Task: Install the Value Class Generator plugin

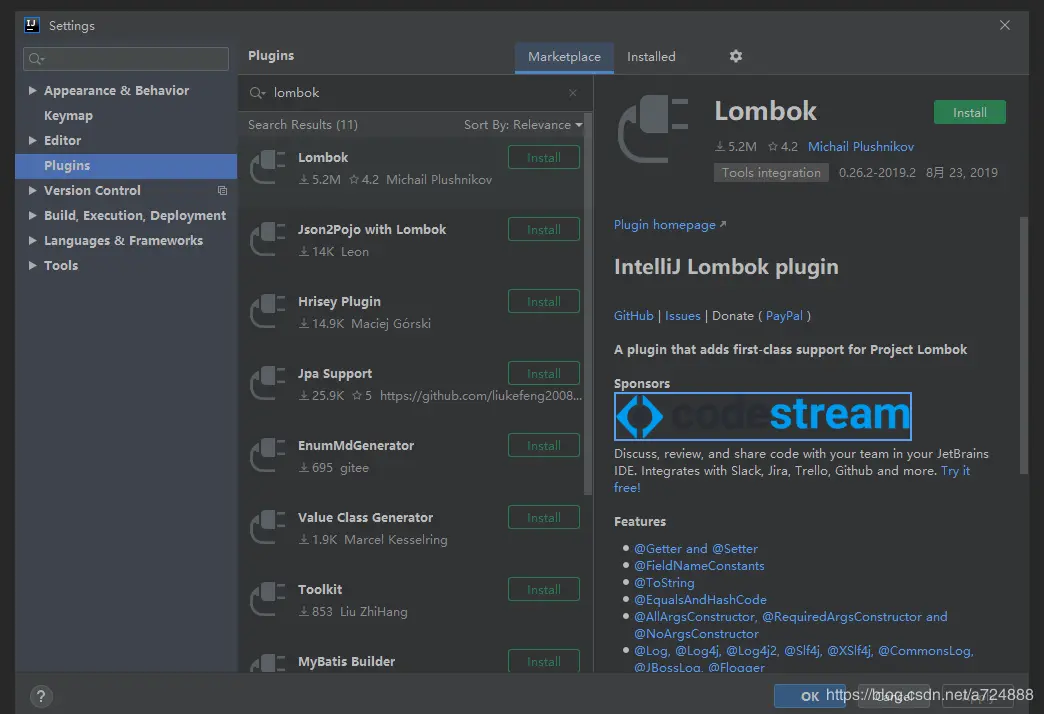Action: [543, 518]
